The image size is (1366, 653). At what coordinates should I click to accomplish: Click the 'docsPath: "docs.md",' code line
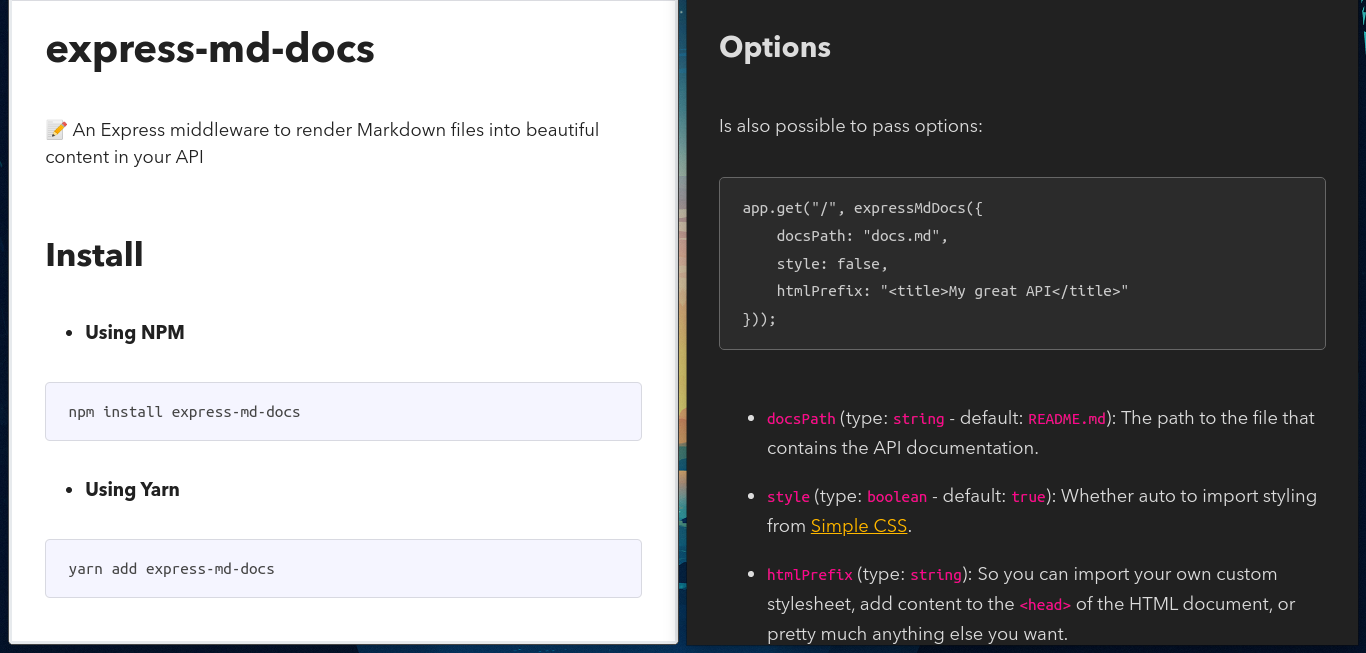(x=862, y=236)
